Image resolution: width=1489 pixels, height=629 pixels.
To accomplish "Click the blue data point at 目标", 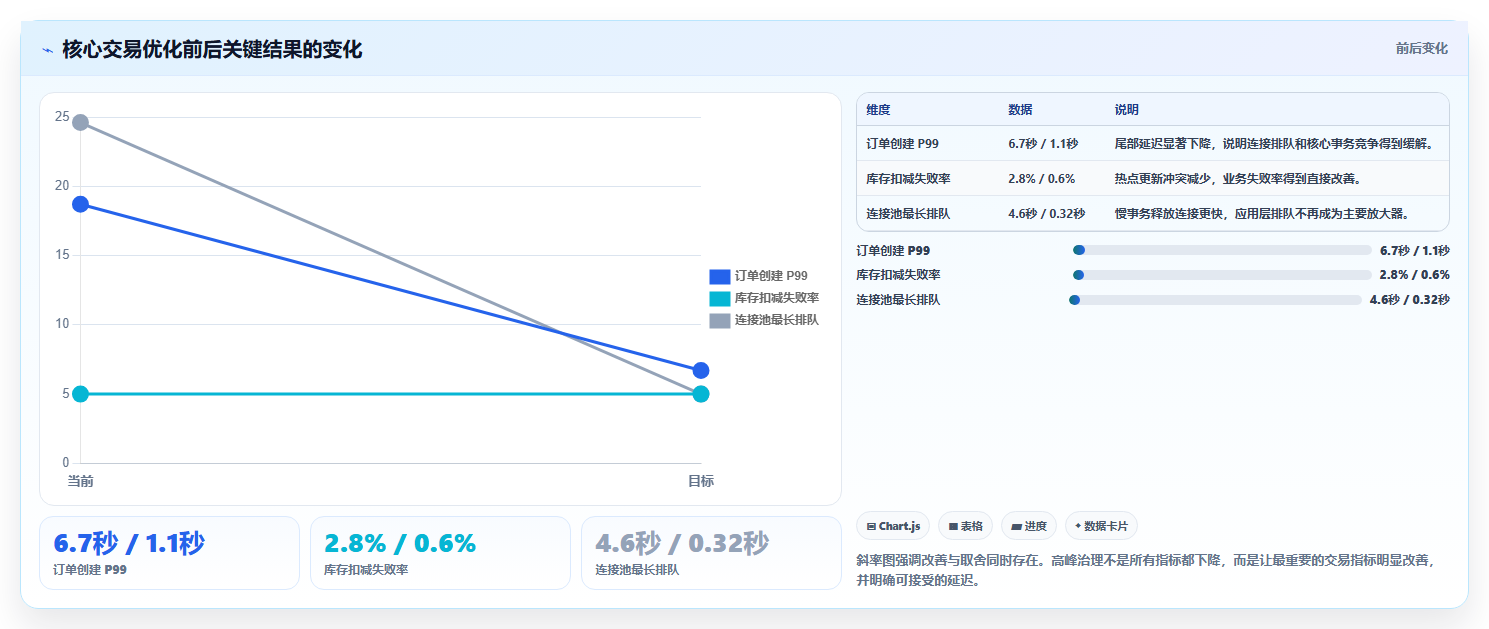I will (x=701, y=371).
